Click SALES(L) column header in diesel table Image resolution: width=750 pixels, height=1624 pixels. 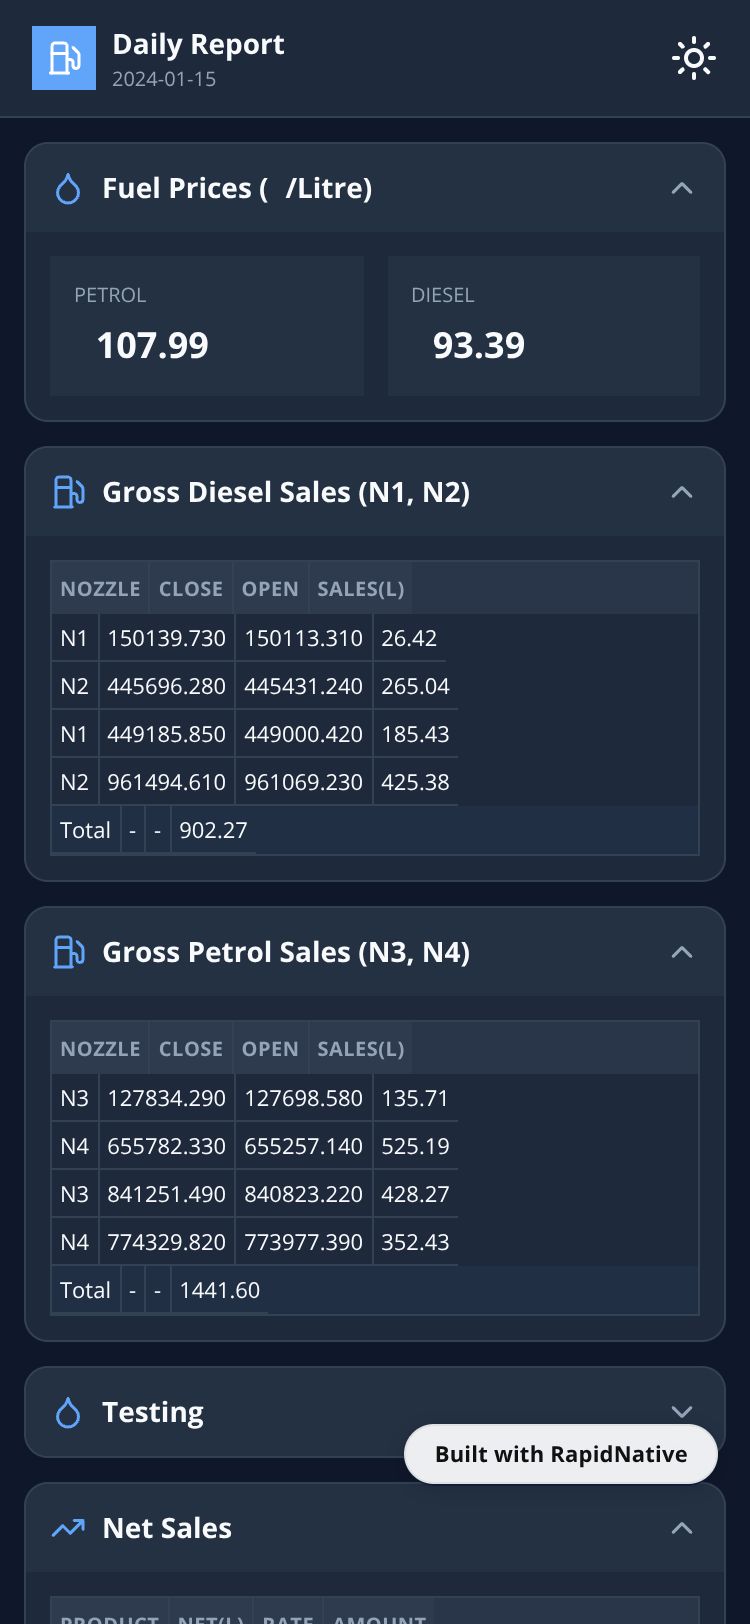click(360, 589)
